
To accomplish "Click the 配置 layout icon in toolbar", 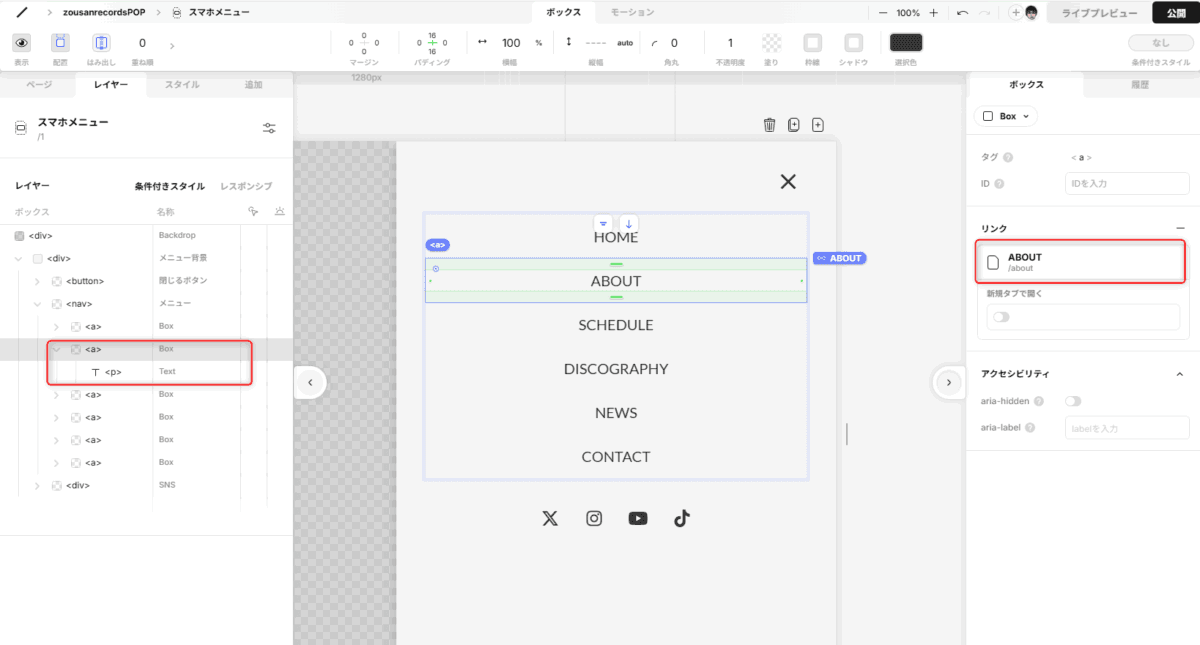I will tap(61, 43).
